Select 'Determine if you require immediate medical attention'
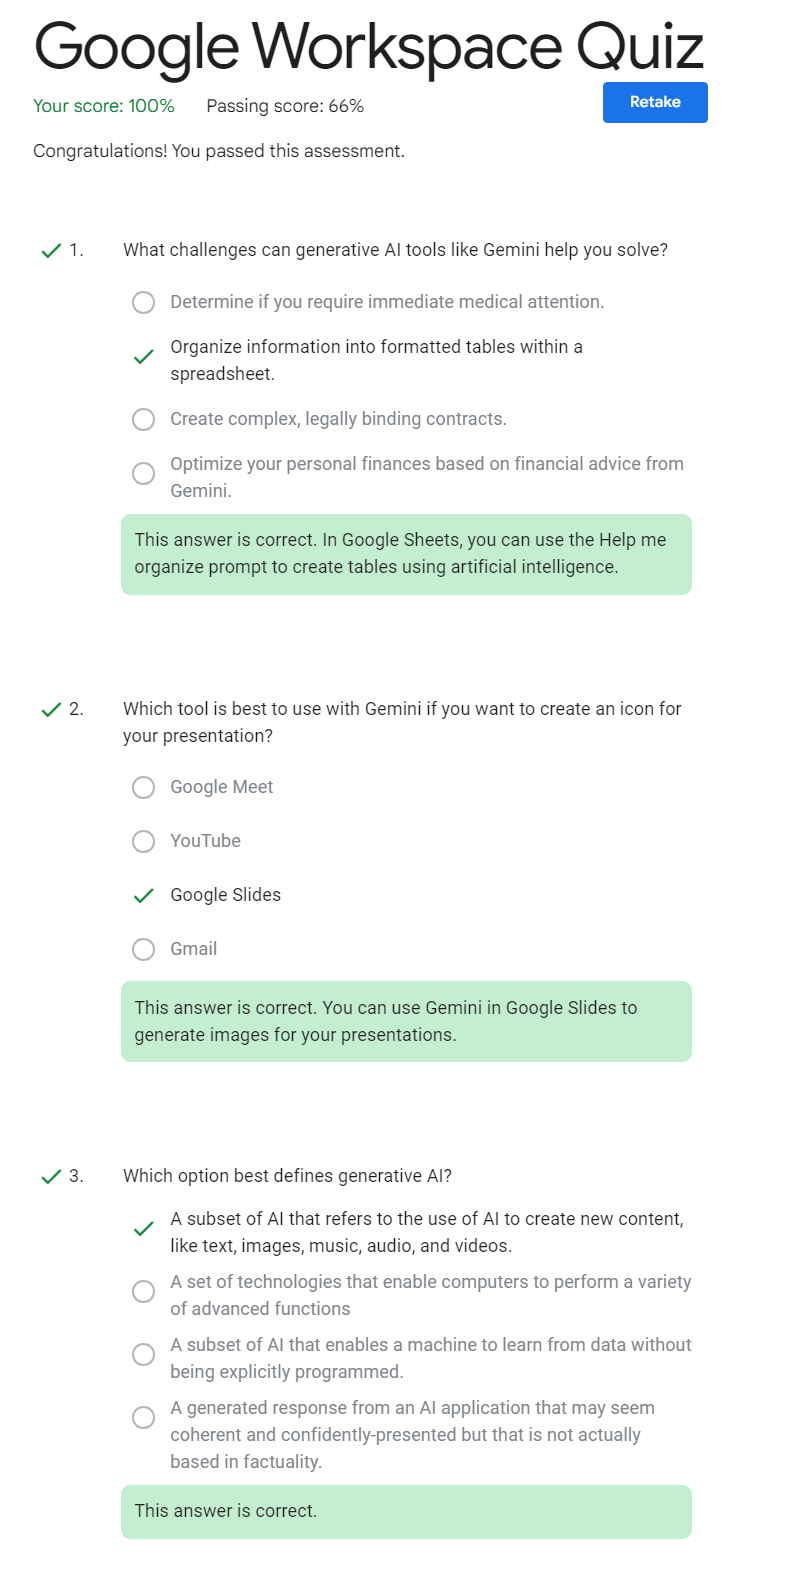The height and width of the screenshot is (1587, 806). tap(143, 302)
